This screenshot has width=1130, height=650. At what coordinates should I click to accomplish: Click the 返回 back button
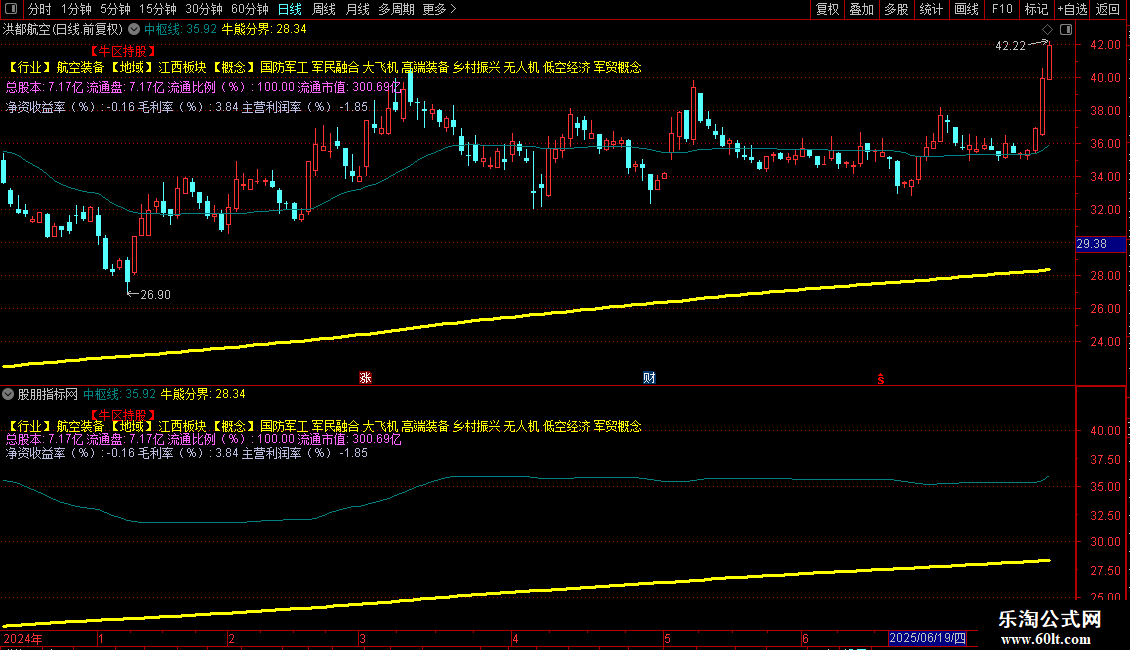coord(1108,9)
